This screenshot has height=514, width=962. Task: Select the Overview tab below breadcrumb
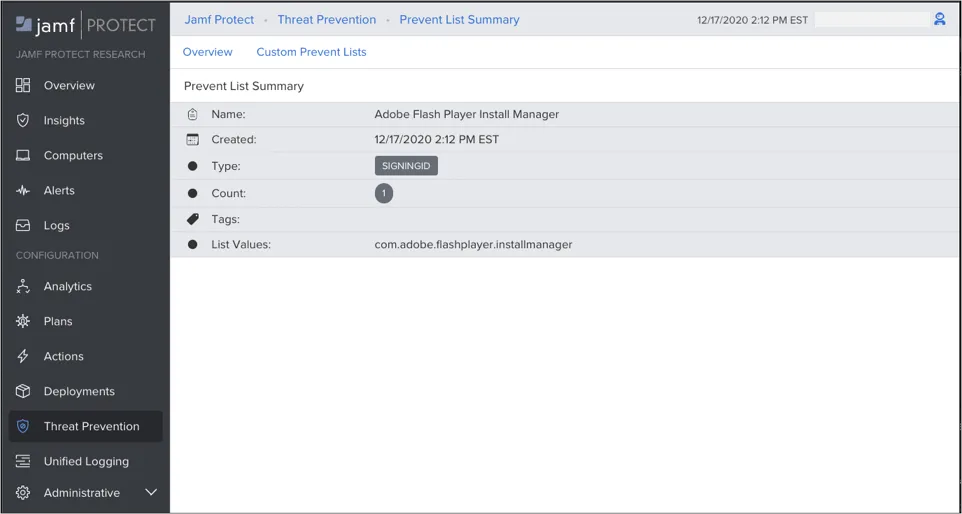(x=207, y=52)
